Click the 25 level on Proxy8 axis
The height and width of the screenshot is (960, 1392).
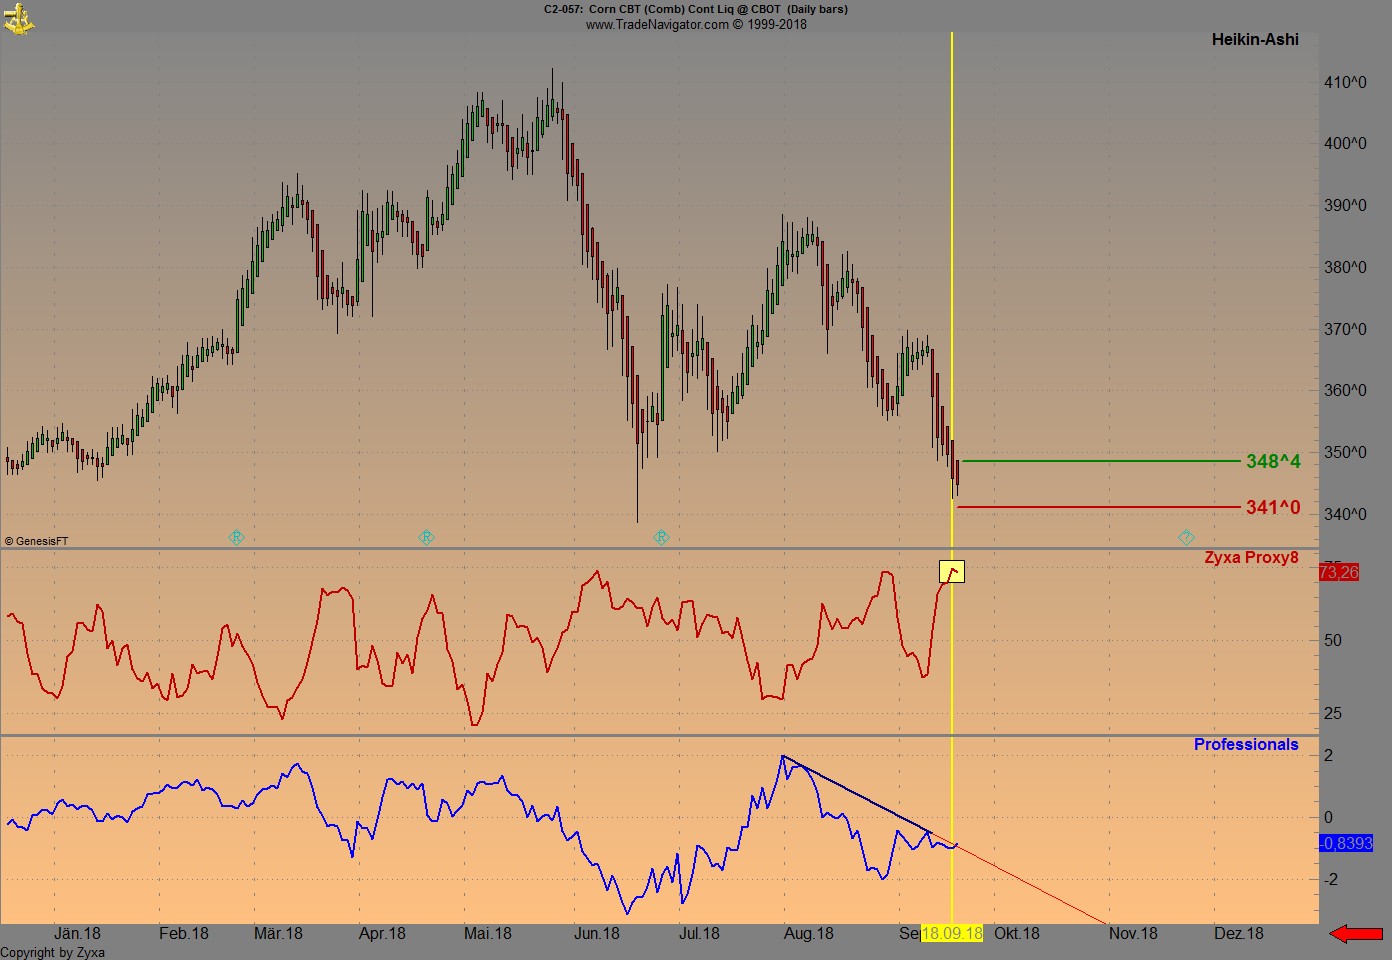click(x=1333, y=713)
